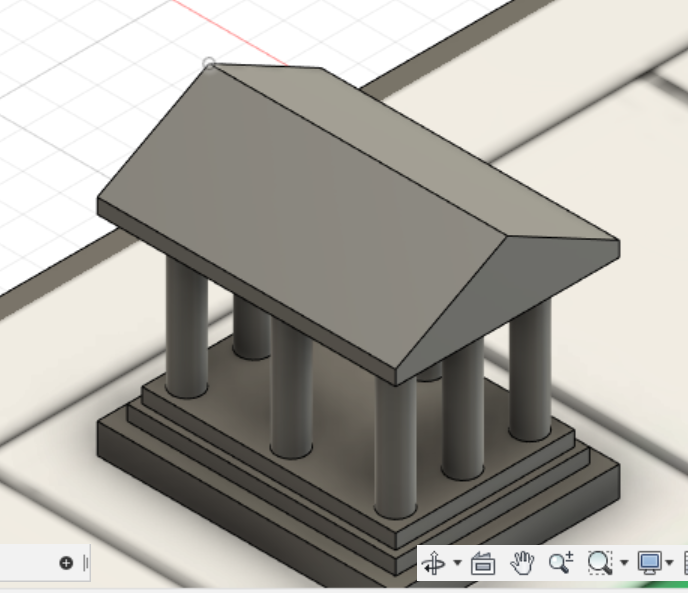Select the small circle point at roof apex
This screenshot has height=593, width=688.
click(x=209, y=64)
